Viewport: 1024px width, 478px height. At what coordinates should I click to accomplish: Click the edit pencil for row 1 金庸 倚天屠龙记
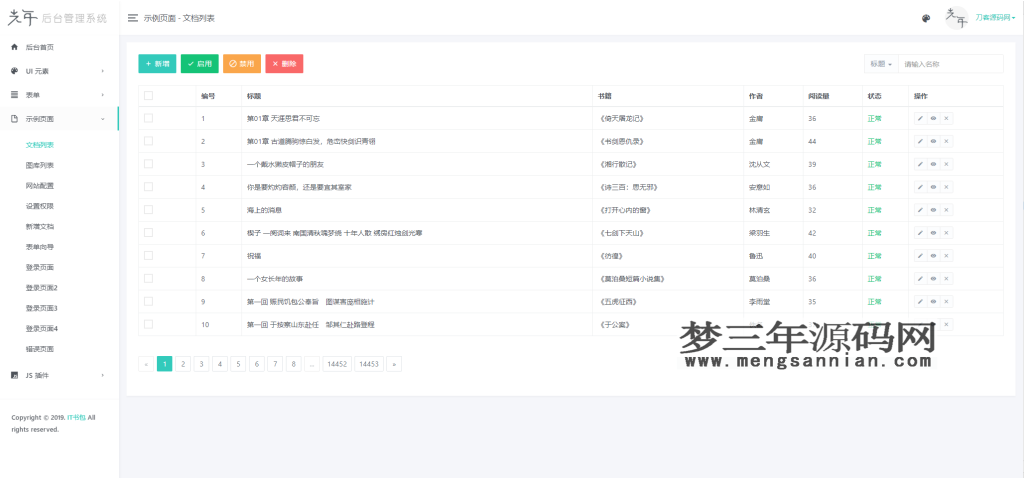tap(920, 118)
